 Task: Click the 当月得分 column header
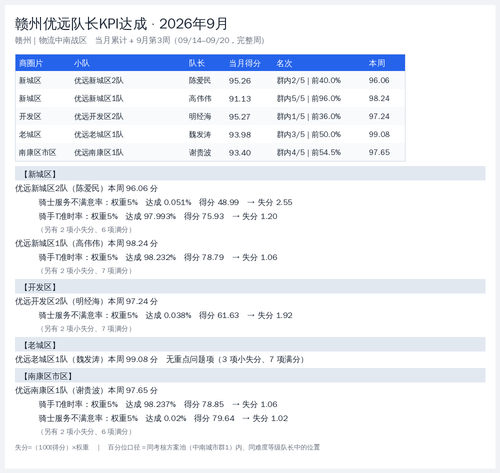click(x=245, y=63)
